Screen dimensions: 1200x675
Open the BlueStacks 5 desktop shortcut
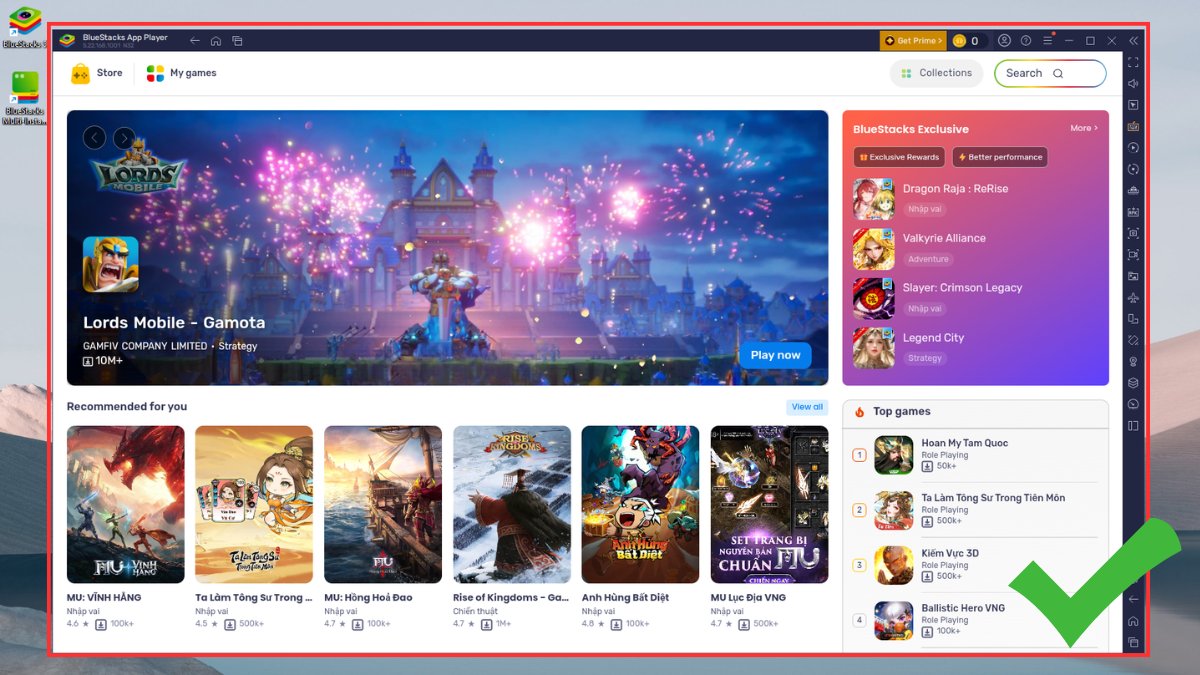(24, 26)
